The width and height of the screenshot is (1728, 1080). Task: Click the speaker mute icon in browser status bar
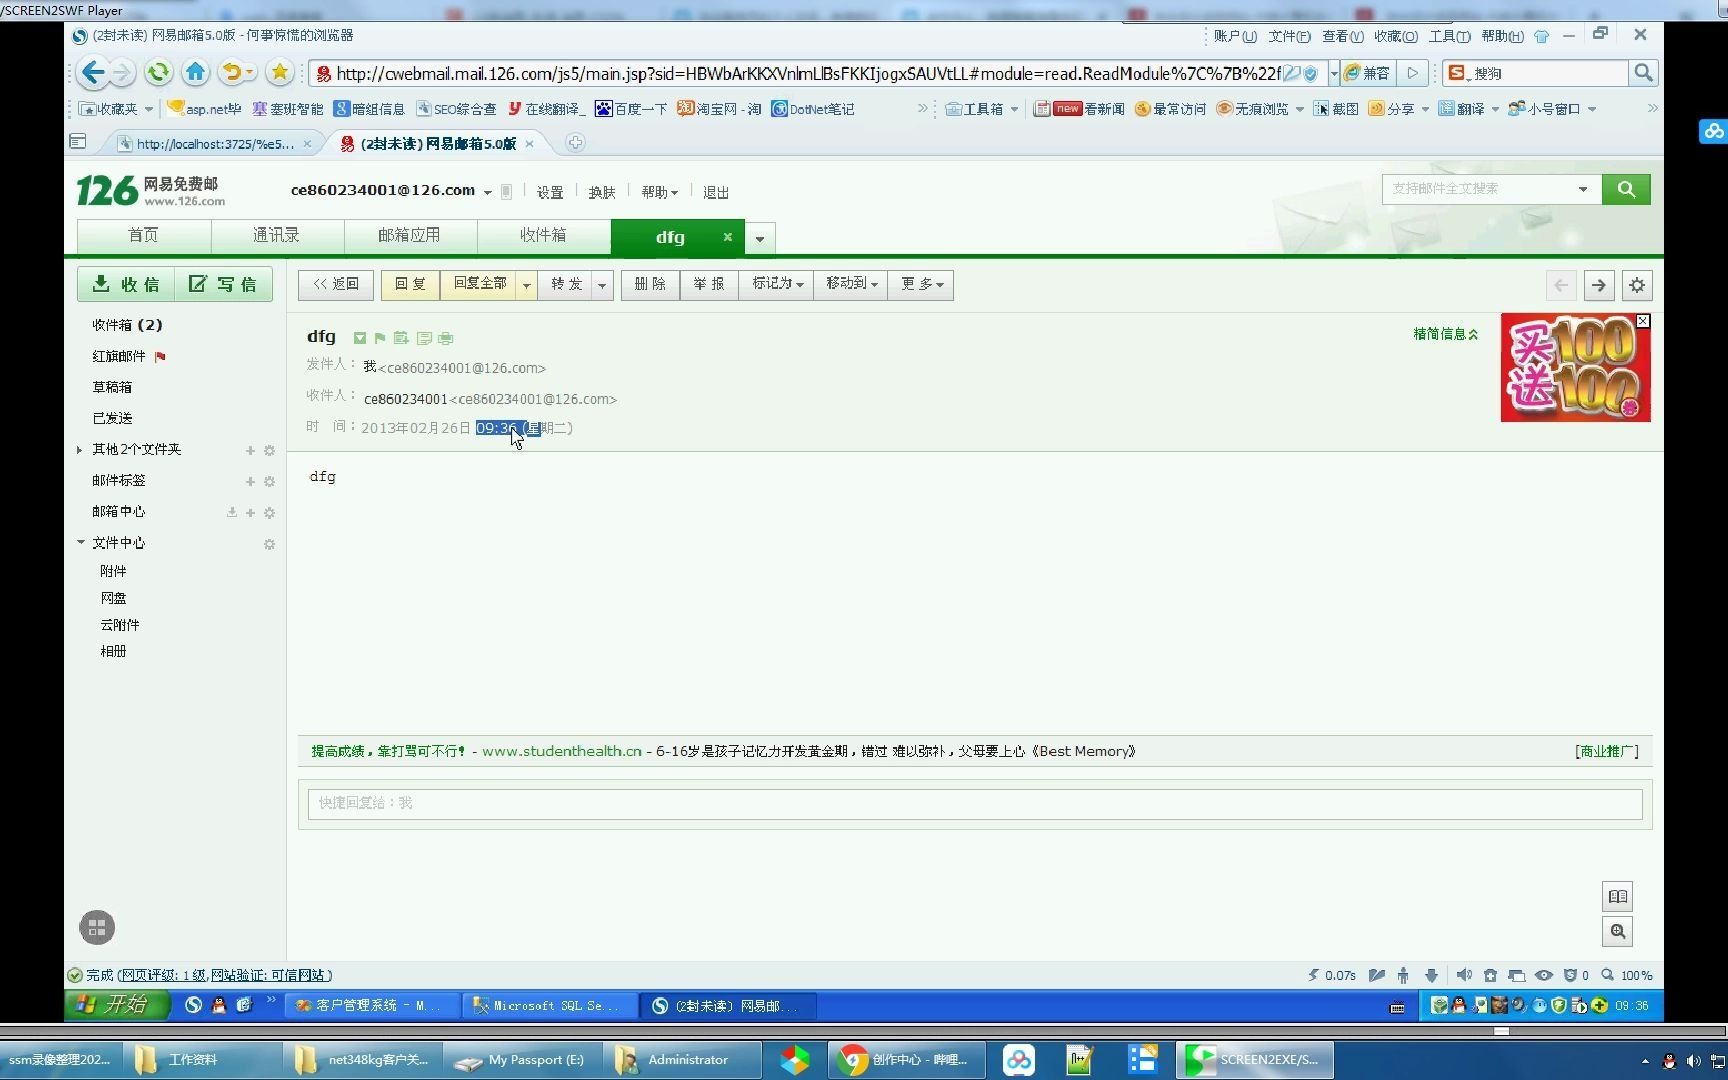[x=1464, y=975]
